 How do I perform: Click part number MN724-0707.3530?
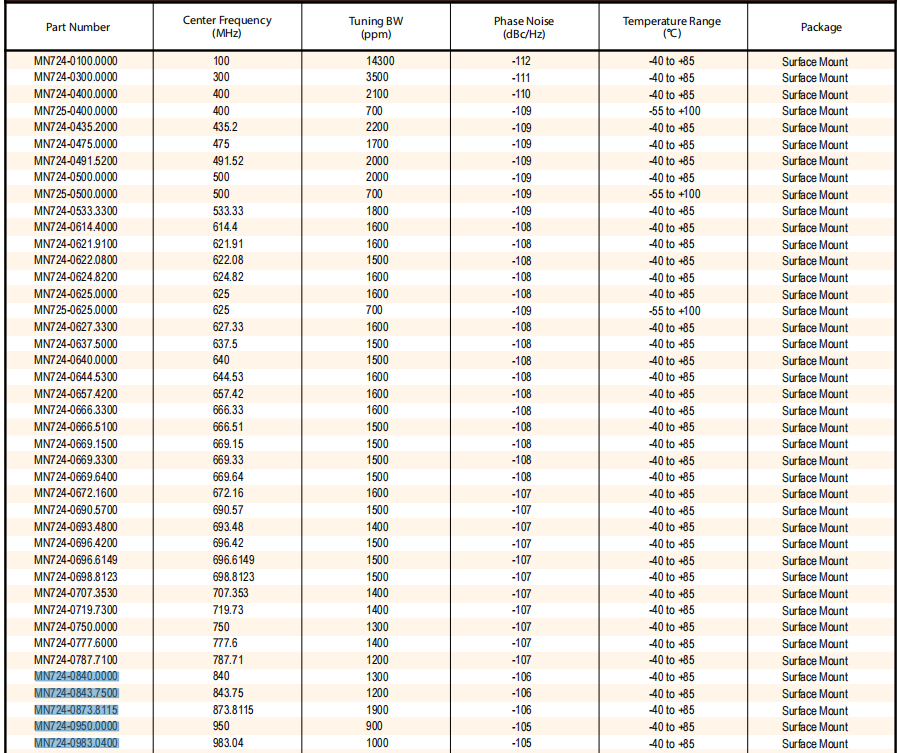tap(76, 594)
